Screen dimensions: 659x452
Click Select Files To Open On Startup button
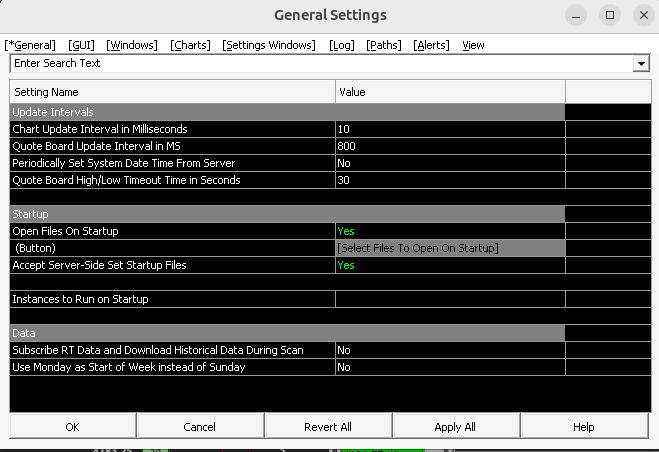451,248
